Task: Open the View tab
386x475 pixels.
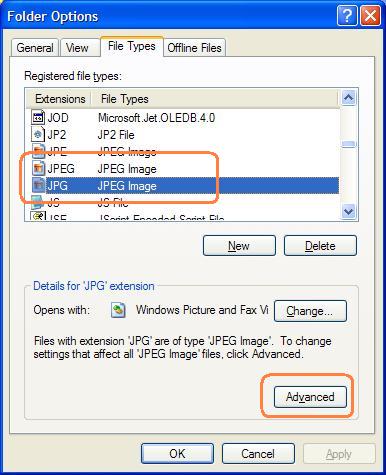Action: pyautogui.click(x=77, y=48)
